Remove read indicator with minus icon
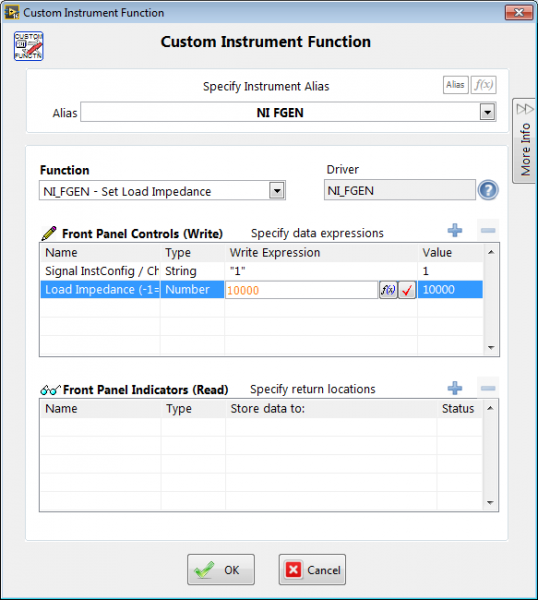Viewport: 538px width, 600px height. (488, 388)
